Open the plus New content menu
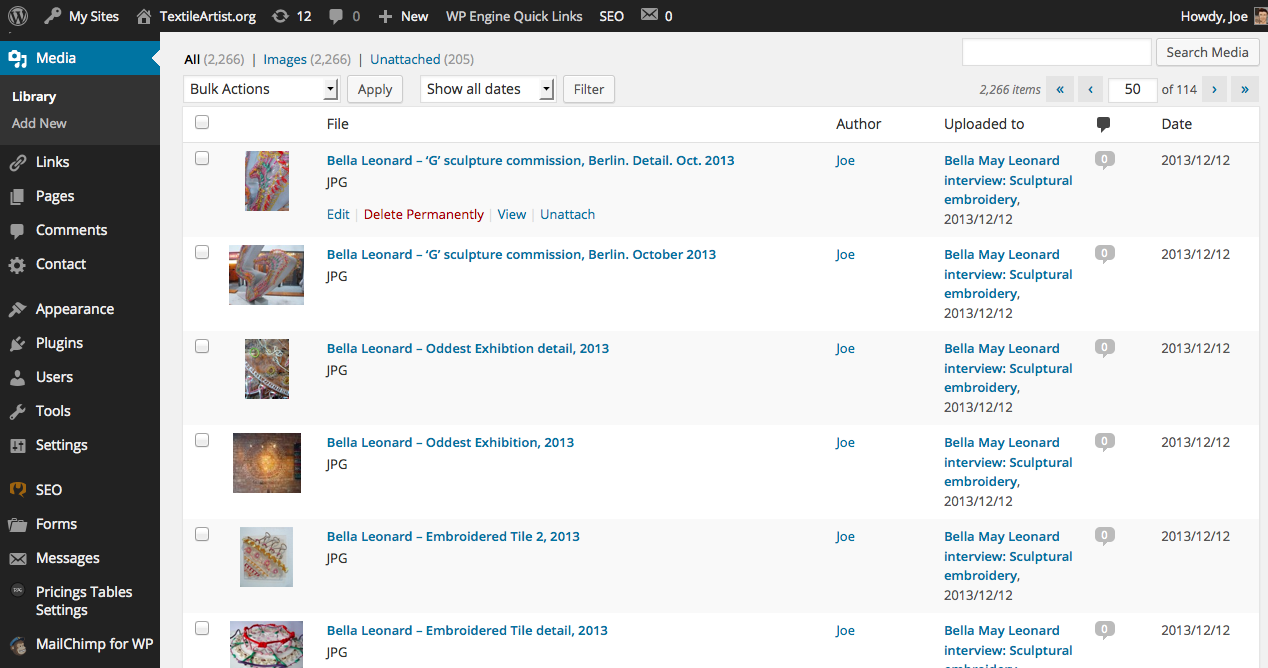 tap(403, 16)
